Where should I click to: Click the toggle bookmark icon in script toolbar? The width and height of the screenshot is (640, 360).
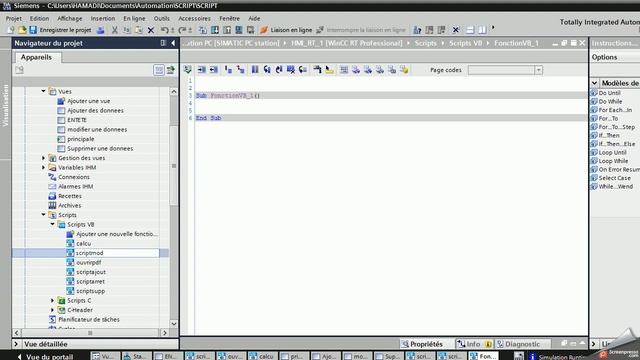click(255, 70)
